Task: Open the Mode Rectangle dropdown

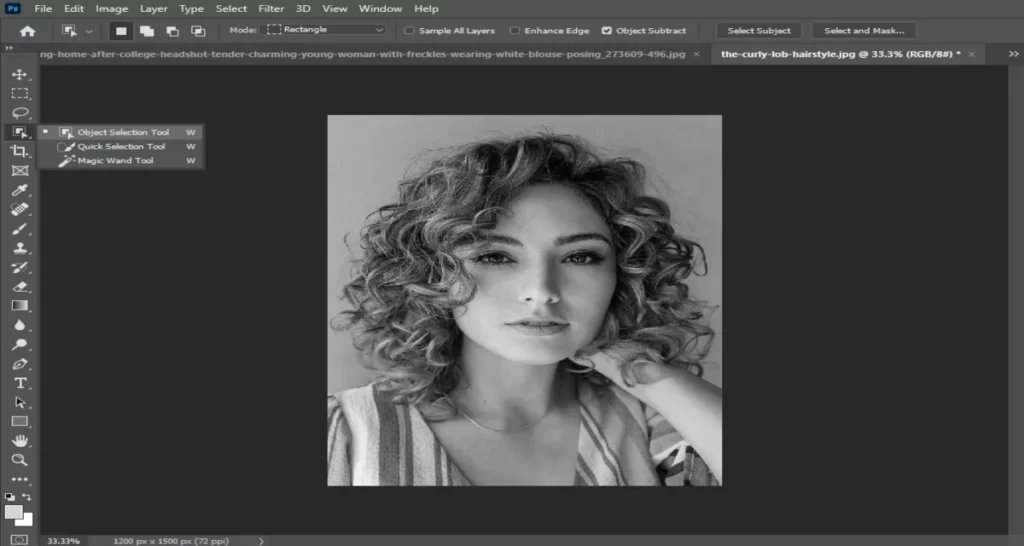Action: (x=324, y=30)
